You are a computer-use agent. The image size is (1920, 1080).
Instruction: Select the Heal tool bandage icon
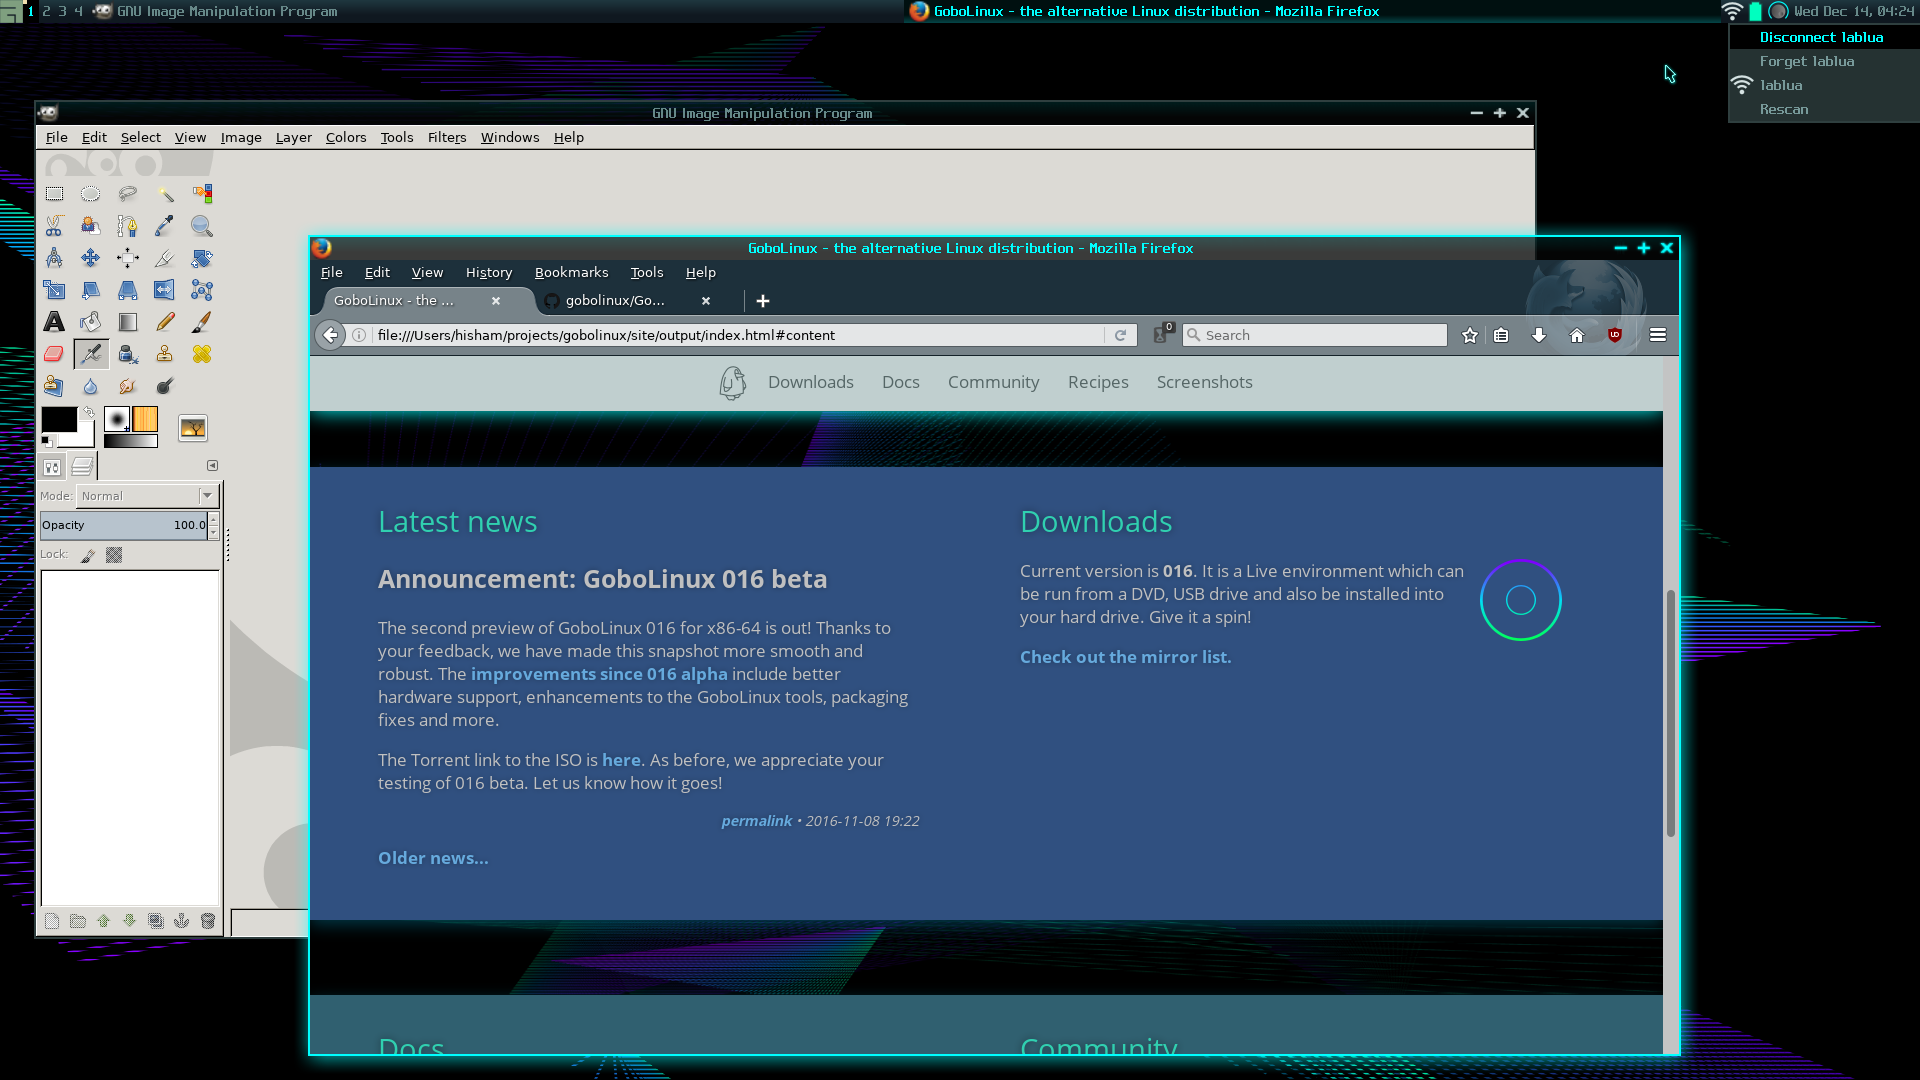(x=202, y=354)
